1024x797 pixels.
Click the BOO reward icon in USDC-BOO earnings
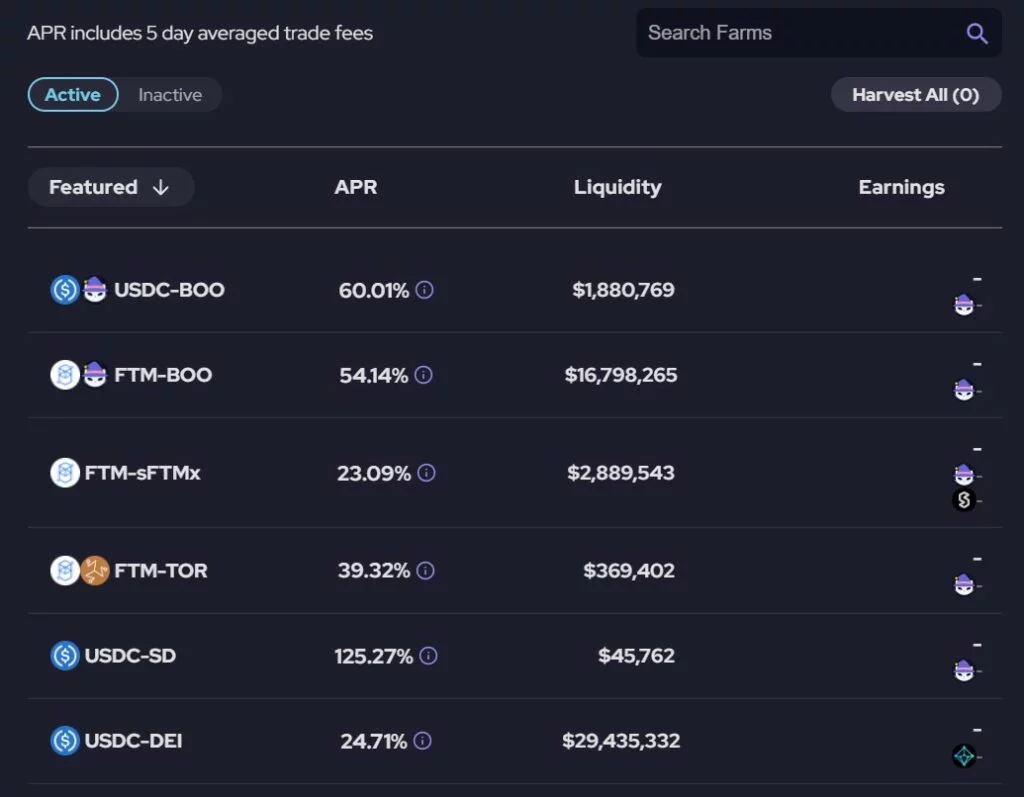tap(964, 305)
